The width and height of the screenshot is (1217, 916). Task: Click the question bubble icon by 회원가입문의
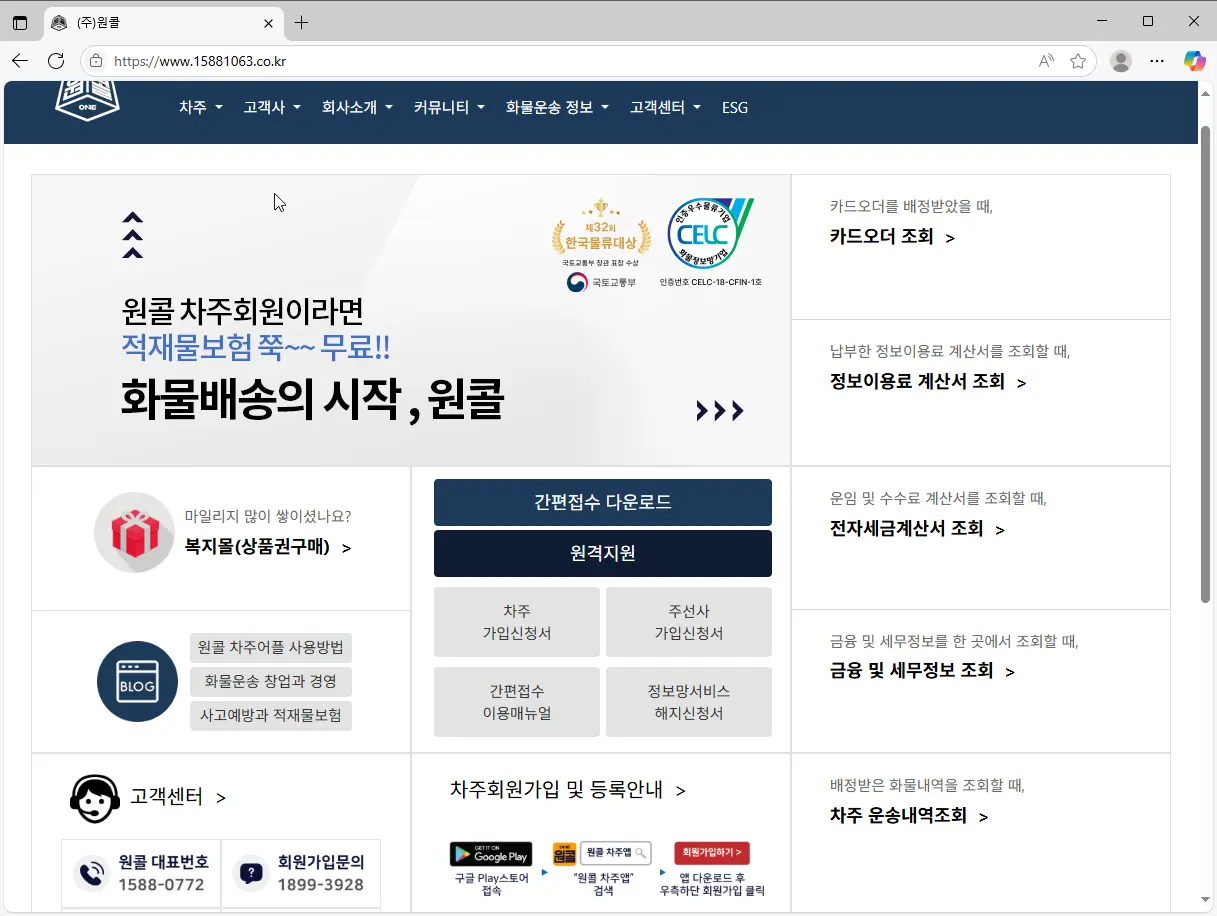[251, 874]
